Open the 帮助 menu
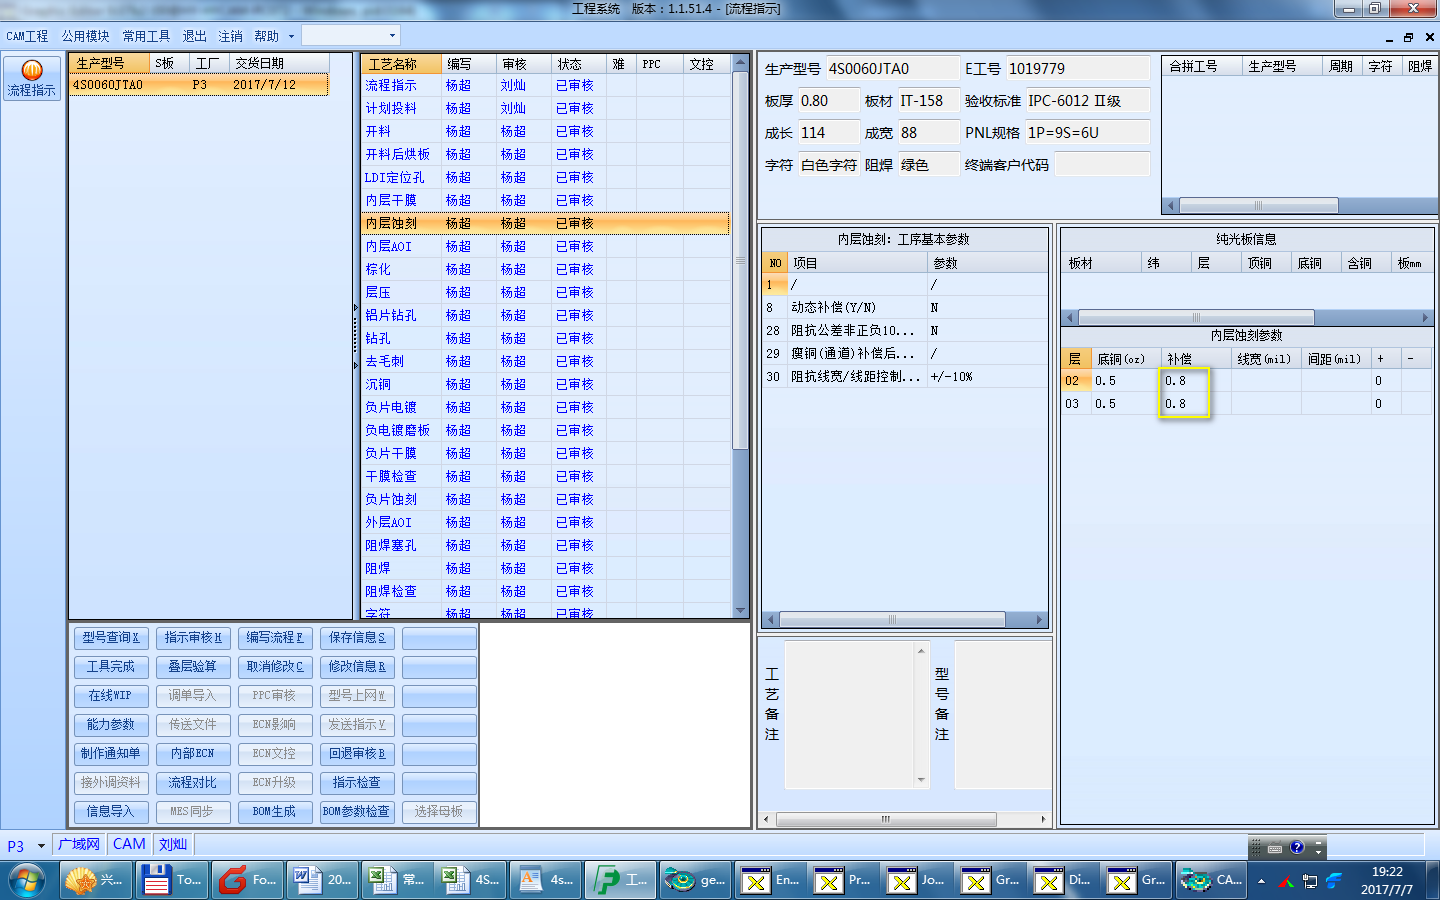The height and width of the screenshot is (900, 1440). coord(266,36)
